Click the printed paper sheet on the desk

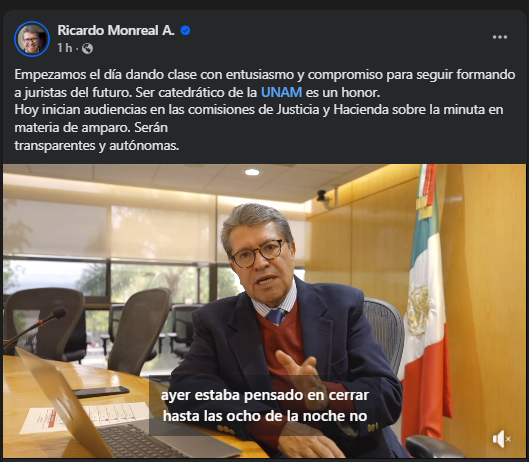click(x=84, y=417)
